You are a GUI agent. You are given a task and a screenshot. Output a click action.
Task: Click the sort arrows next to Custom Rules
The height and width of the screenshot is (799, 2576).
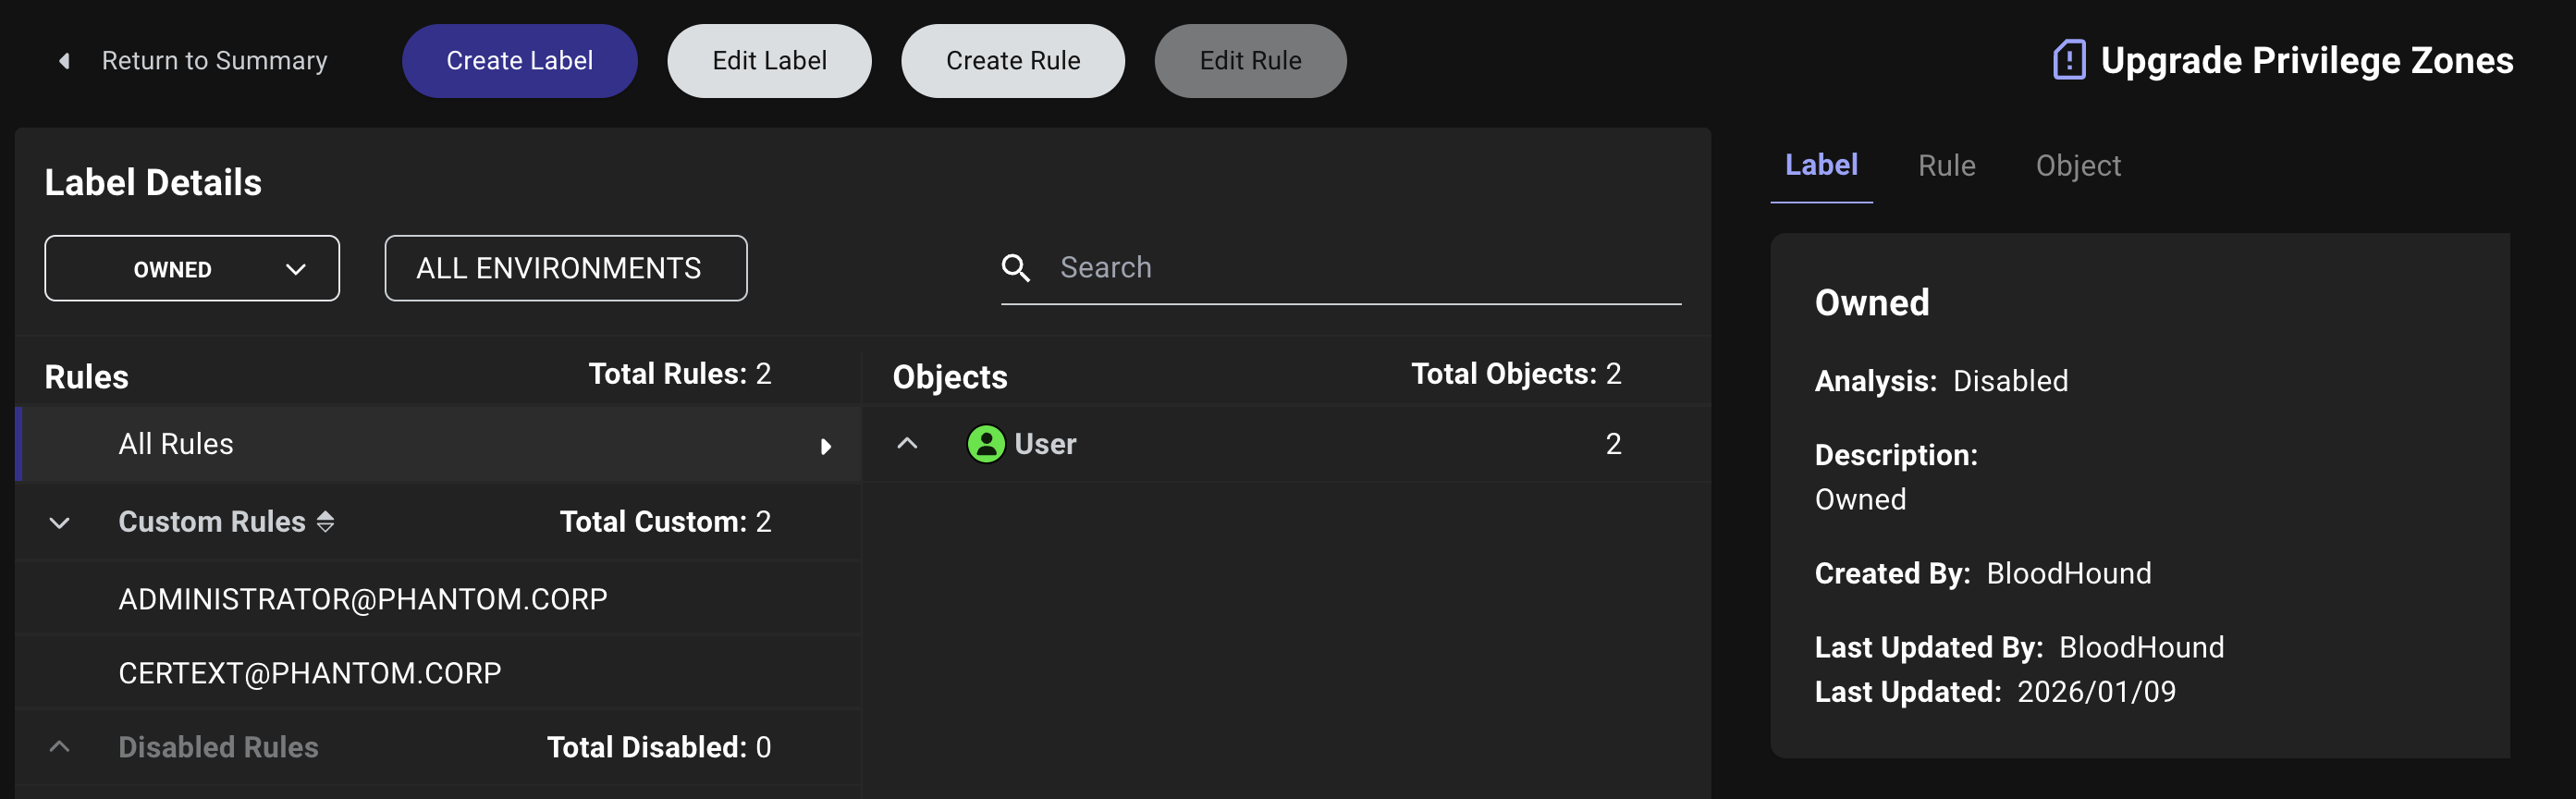click(x=325, y=521)
